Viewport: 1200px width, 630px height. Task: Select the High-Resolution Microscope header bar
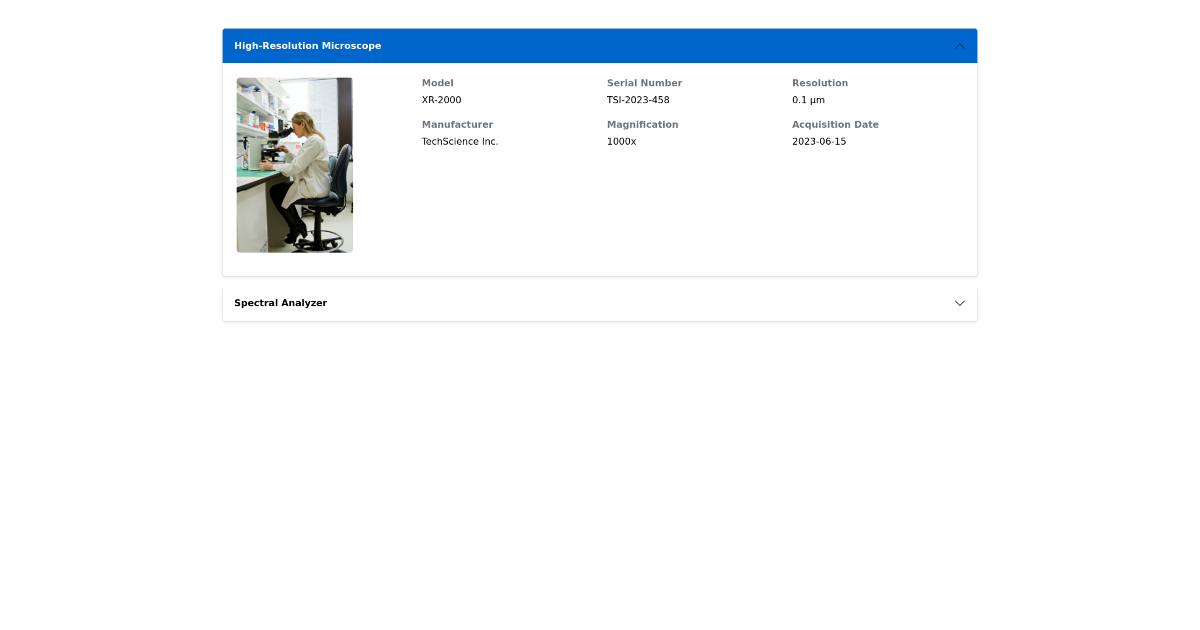point(600,45)
